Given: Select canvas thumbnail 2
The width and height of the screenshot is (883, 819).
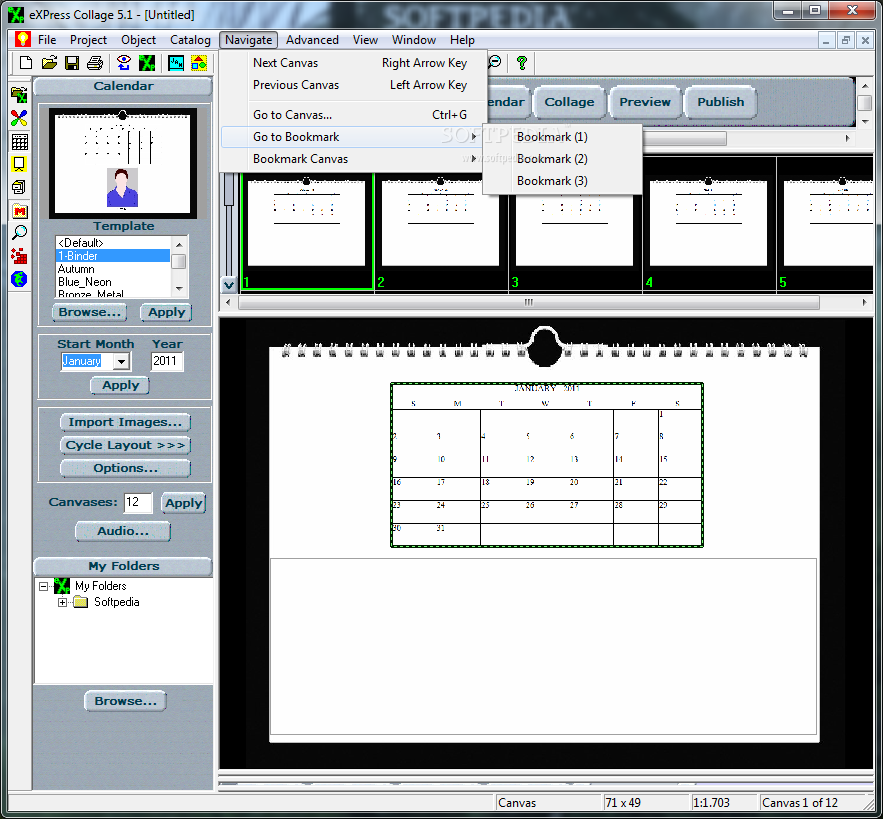Looking at the screenshot, I should click(440, 231).
